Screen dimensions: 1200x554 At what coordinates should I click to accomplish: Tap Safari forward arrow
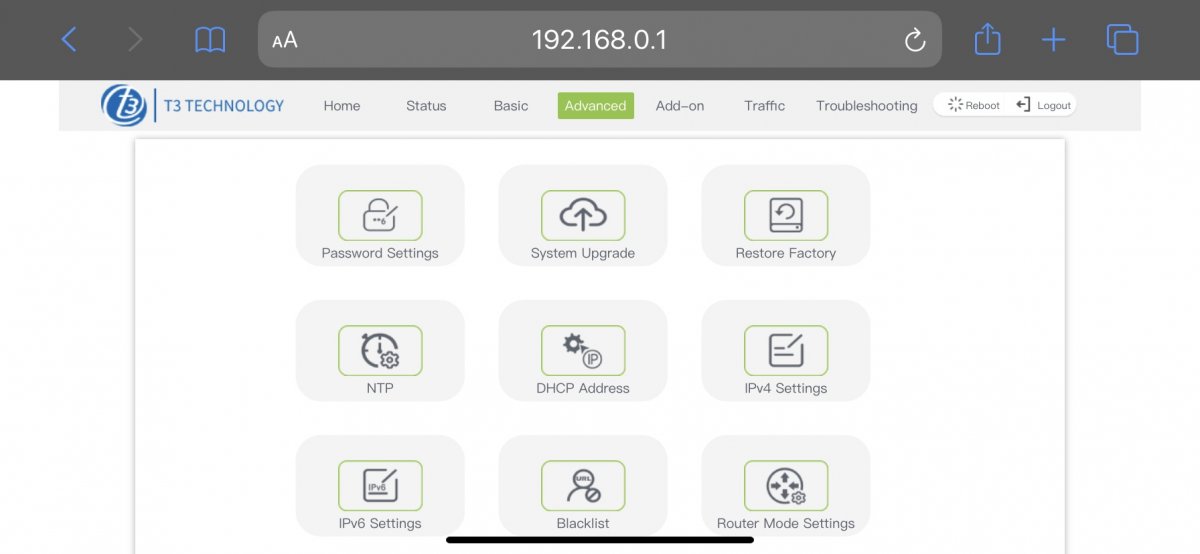[136, 40]
